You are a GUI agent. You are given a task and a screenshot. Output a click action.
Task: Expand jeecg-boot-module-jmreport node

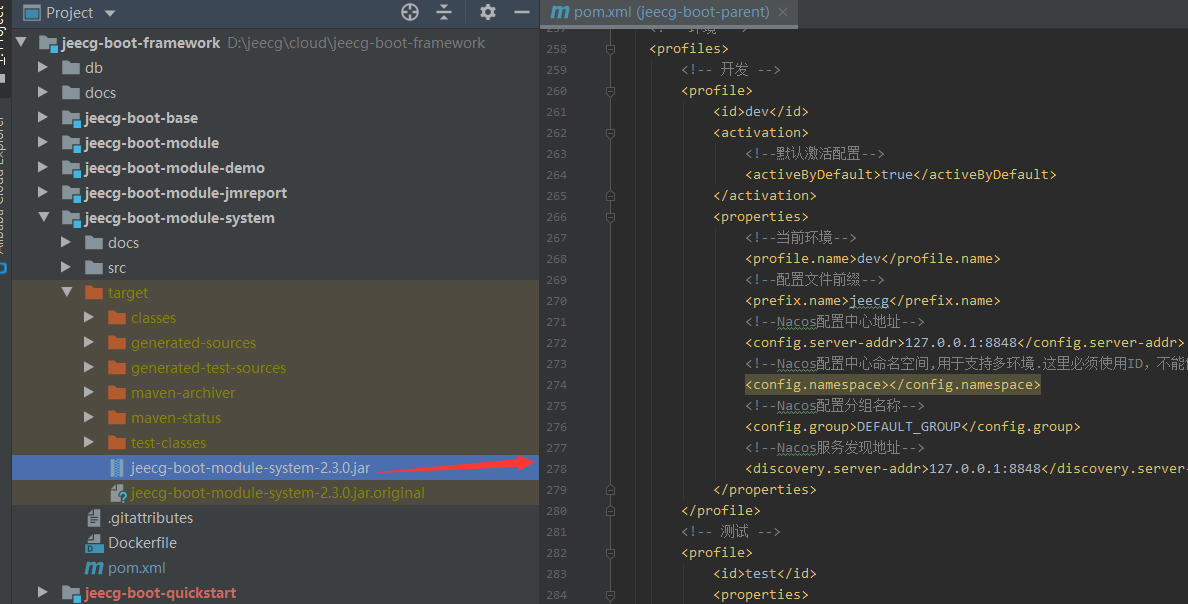[43, 192]
